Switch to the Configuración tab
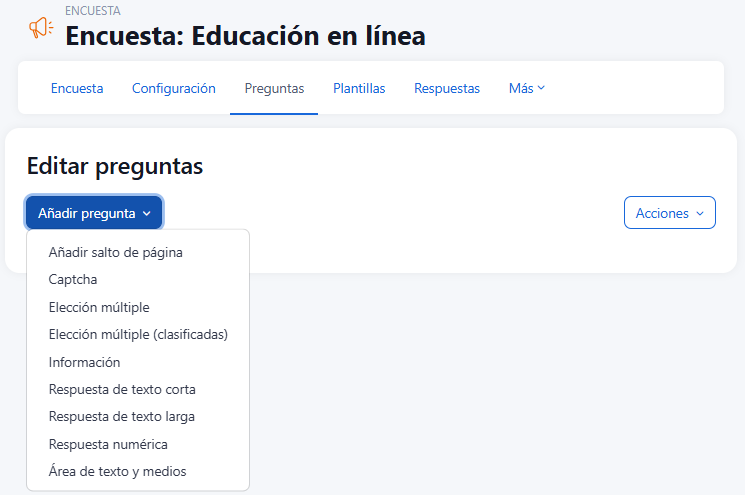 [x=174, y=88]
